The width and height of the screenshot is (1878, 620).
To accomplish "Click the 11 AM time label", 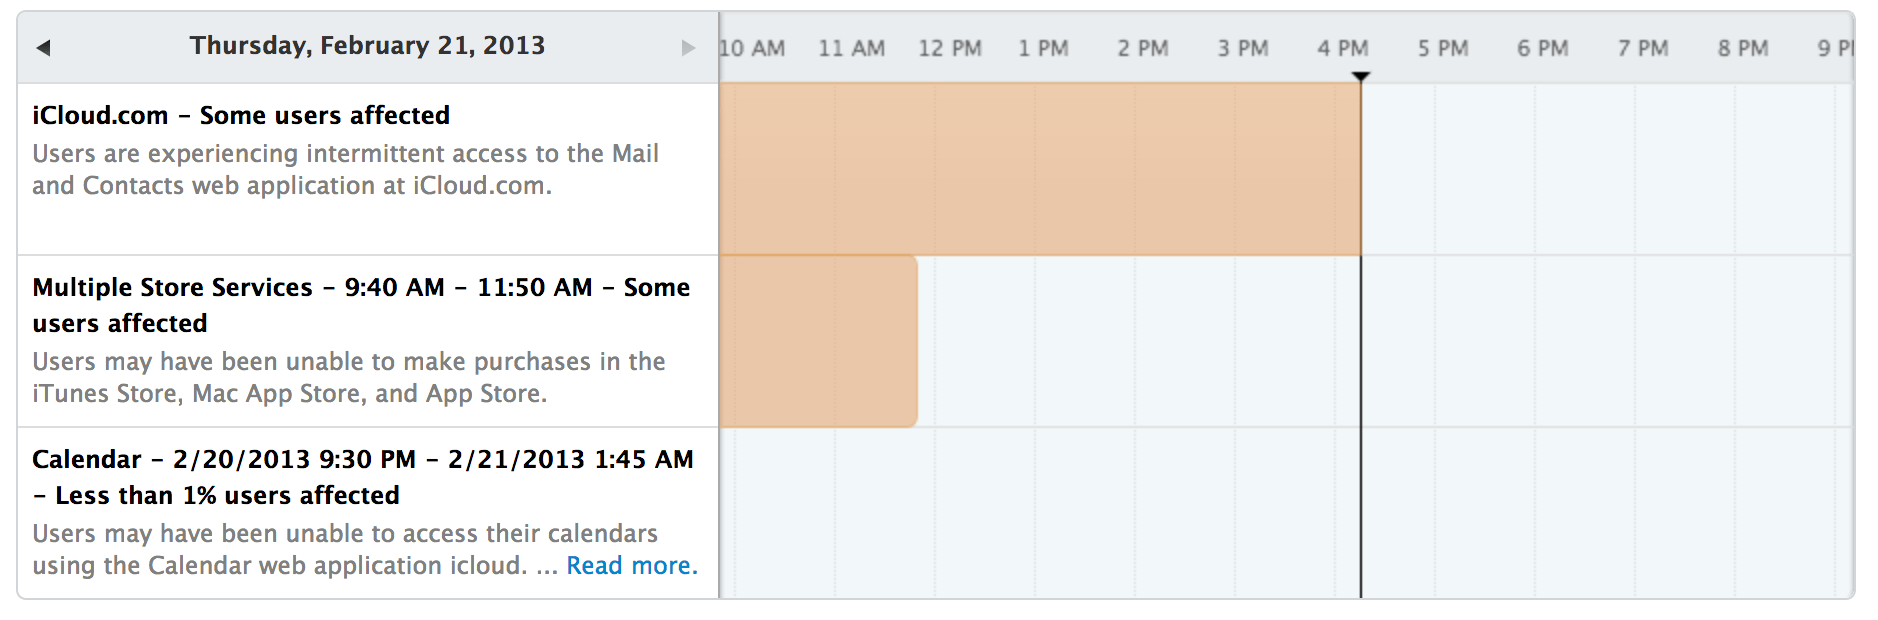I will pos(851,48).
